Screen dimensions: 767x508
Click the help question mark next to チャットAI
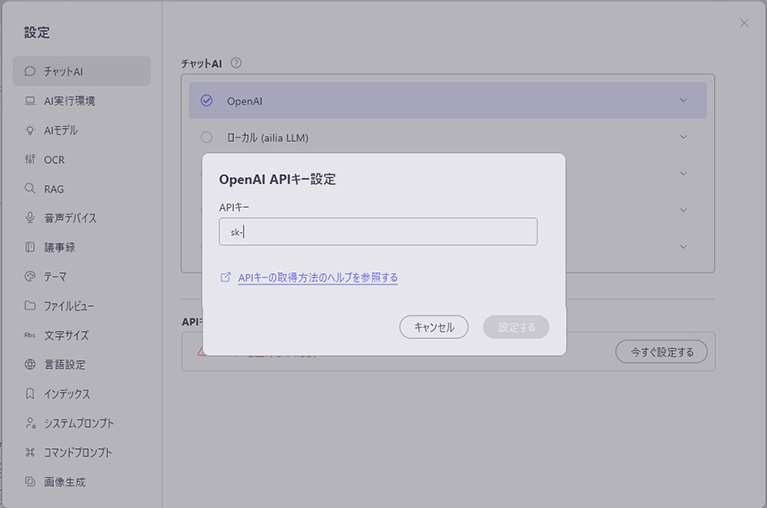236,63
